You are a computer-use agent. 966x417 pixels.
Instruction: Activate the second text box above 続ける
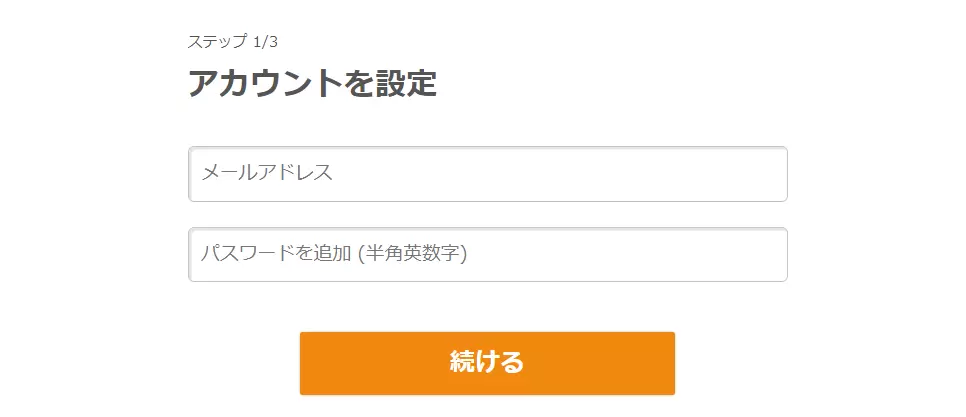coord(487,254)
